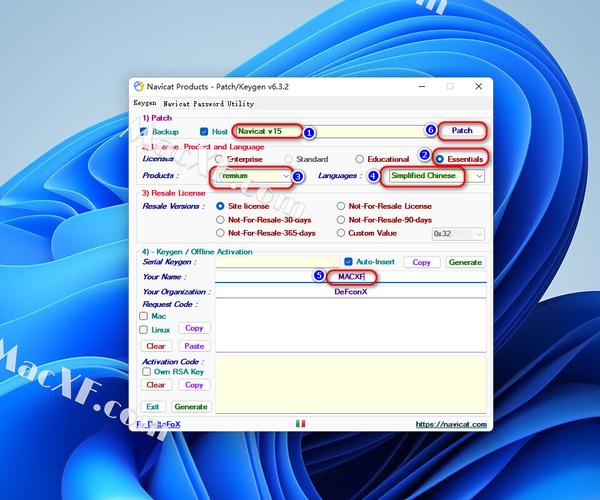Open the Languages dropdown showing Simplified Chinese
Screen dimensions: 600x500
[x=436, y=176]
